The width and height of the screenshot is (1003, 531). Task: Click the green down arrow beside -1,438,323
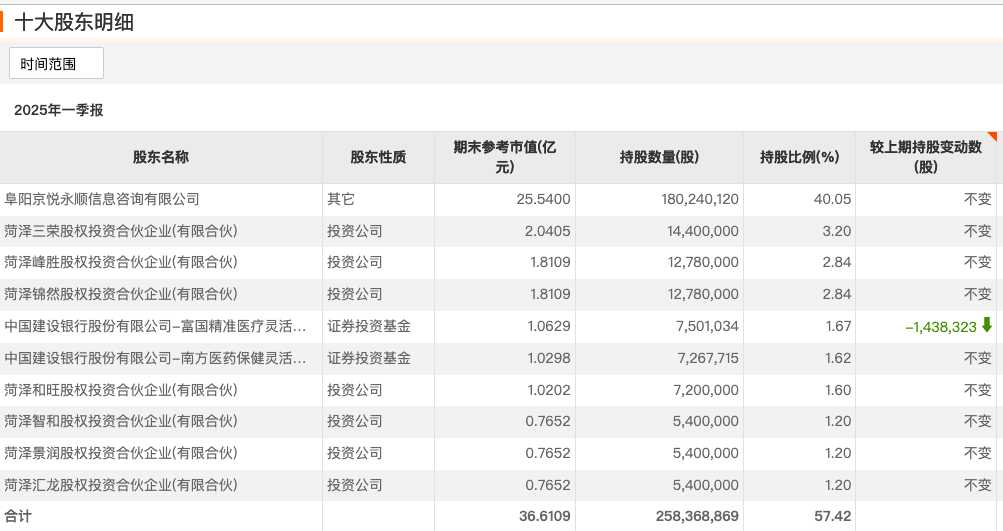[x=986, y=326]
